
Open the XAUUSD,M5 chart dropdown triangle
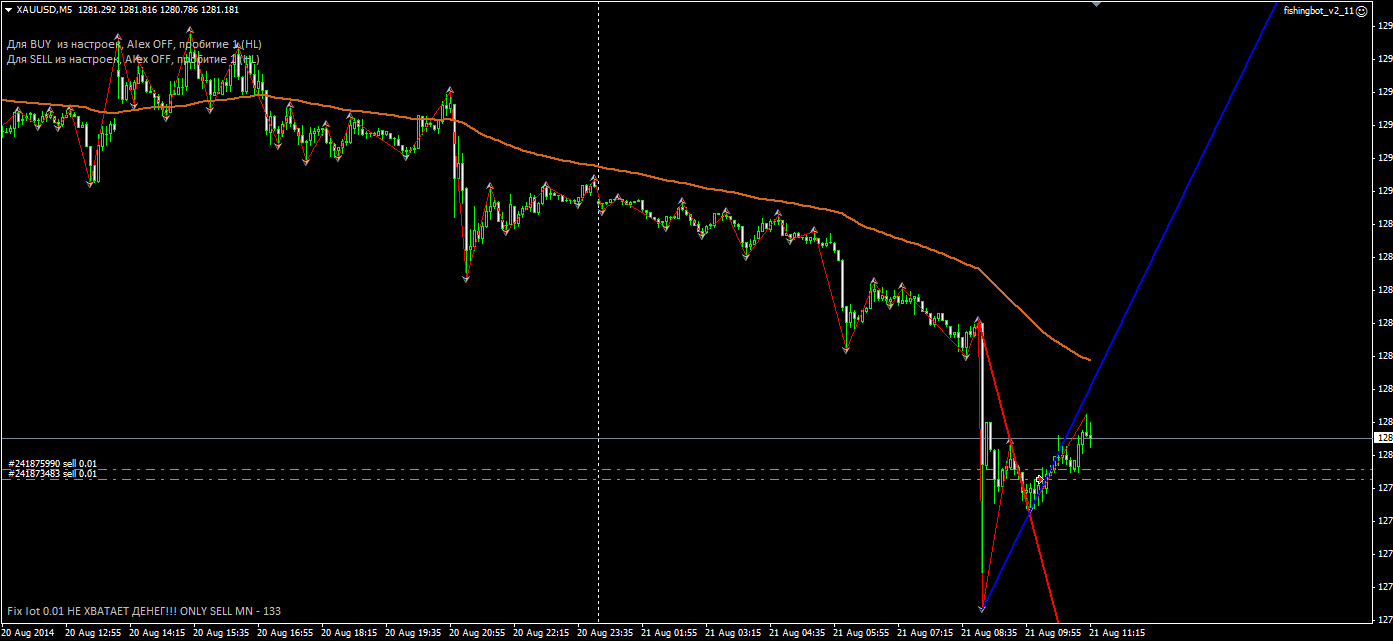pyautogui.click(x=8, y=9)
